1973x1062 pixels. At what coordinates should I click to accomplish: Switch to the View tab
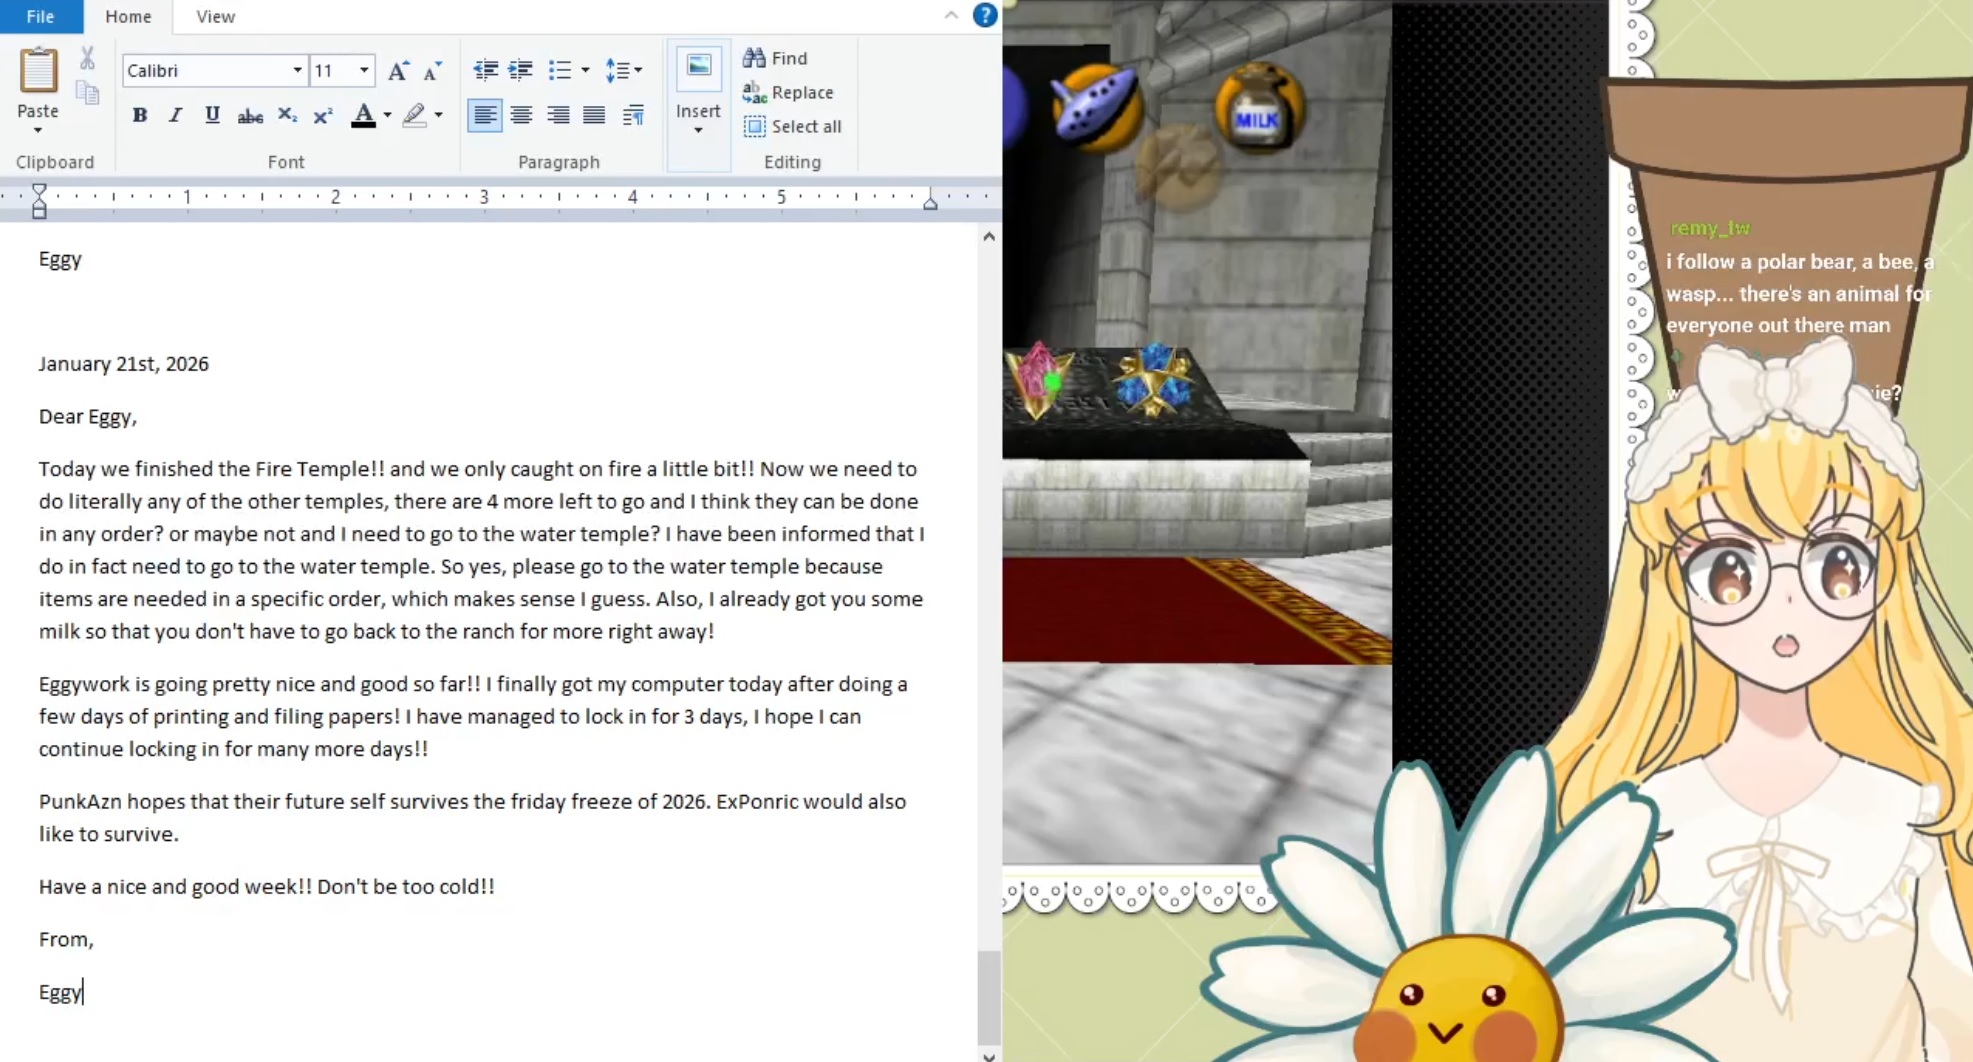click(216, 16)
